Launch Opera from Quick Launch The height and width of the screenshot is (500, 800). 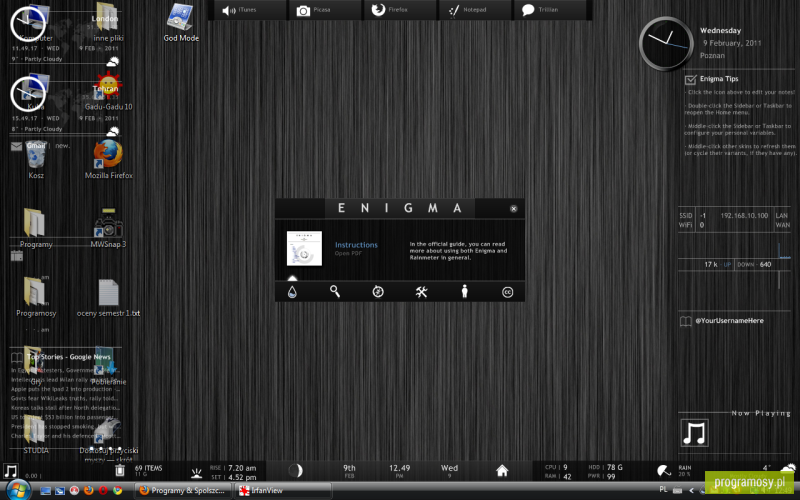coord(103,491)
